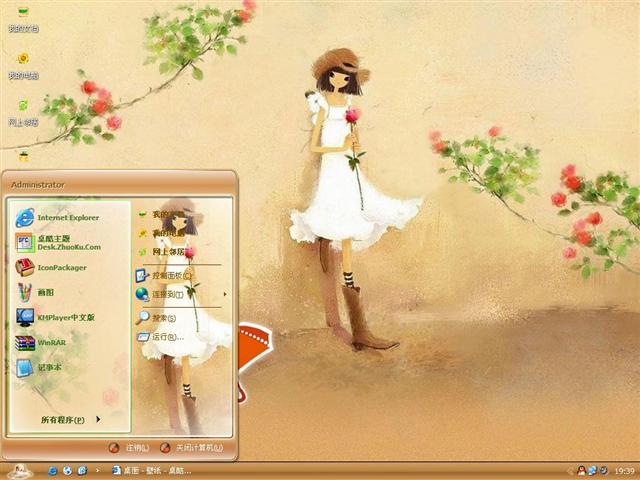The width and height of the screenshot is (640, 480).
Task: Expand the quick launch overflow chevron
Action: 97,471
